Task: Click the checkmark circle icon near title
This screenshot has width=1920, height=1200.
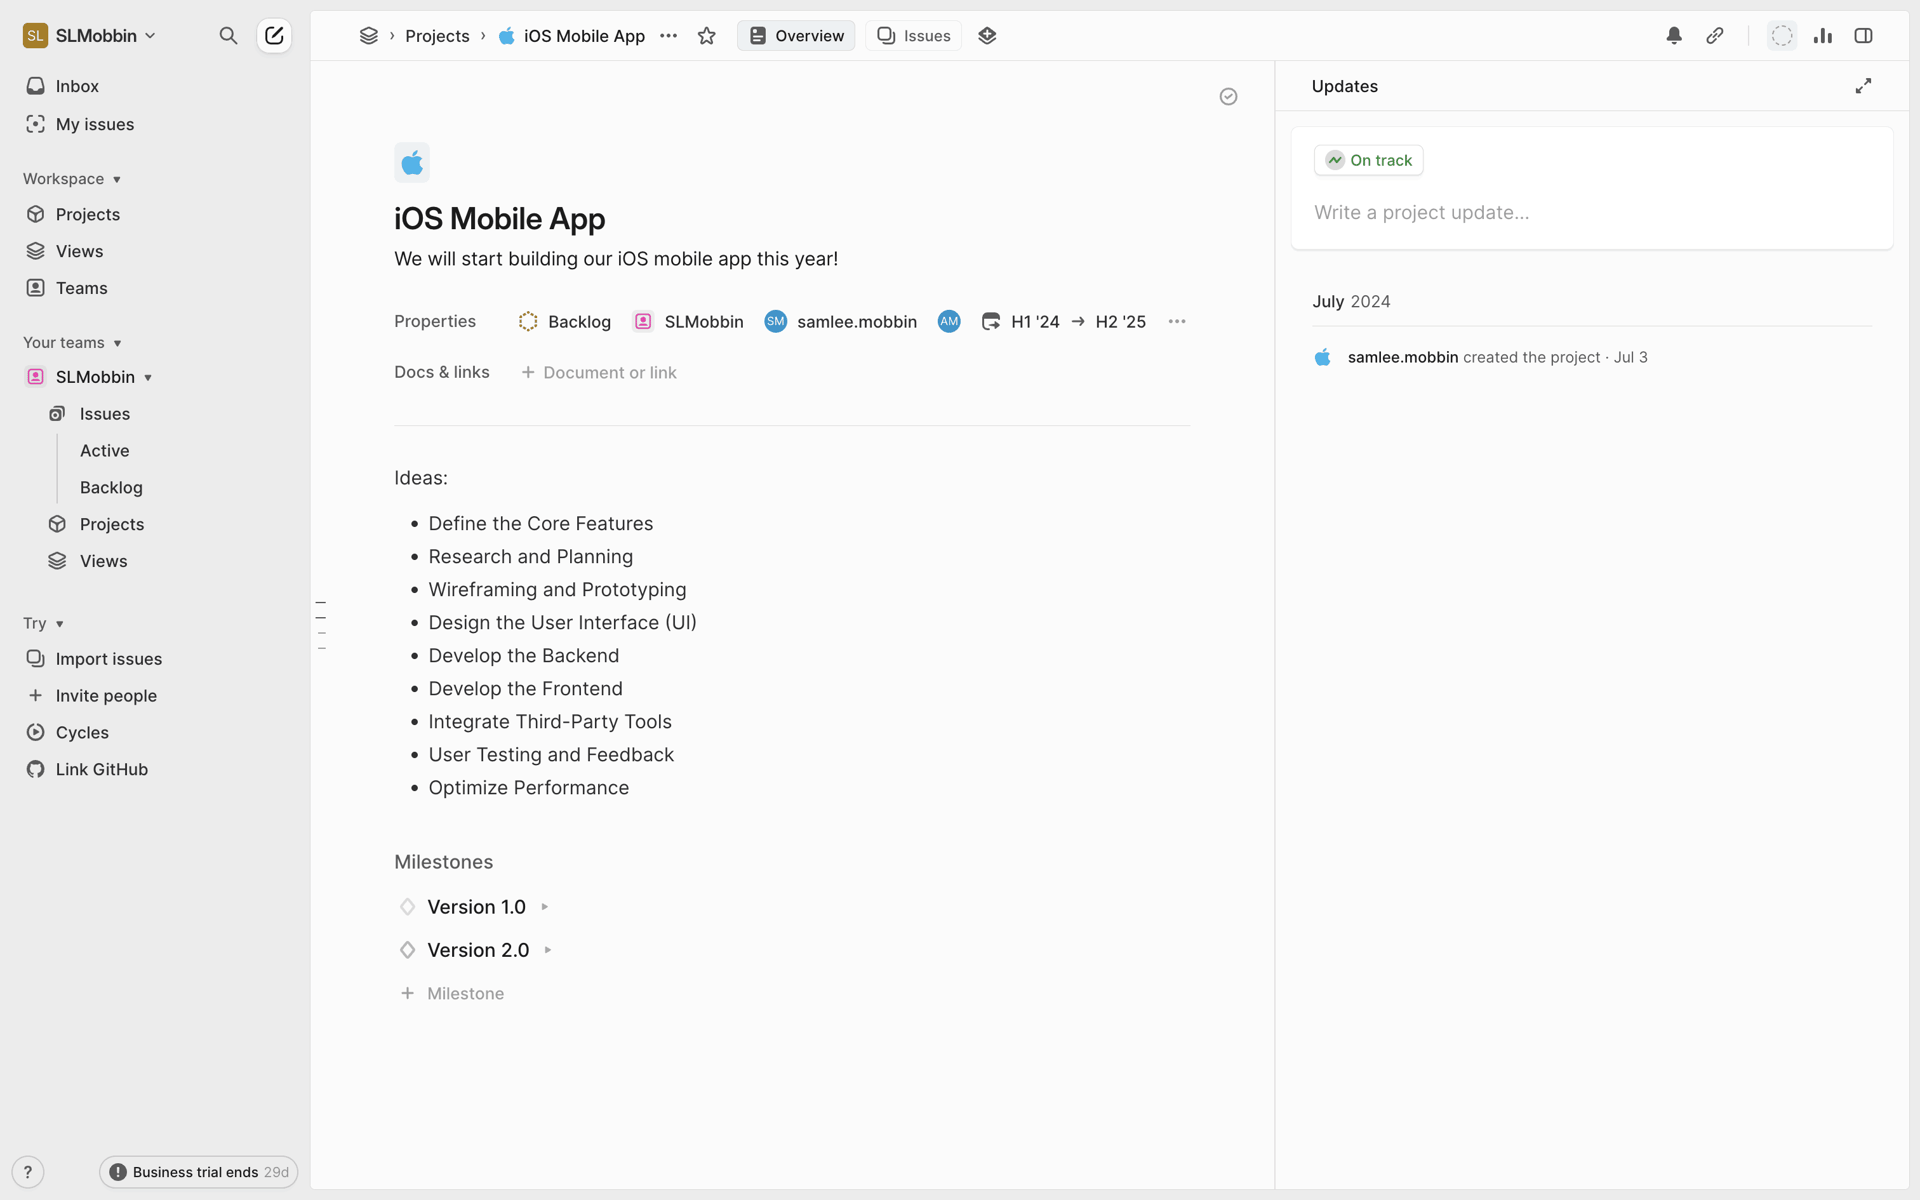Action: pyautogui.click(x=1229, y=96)
